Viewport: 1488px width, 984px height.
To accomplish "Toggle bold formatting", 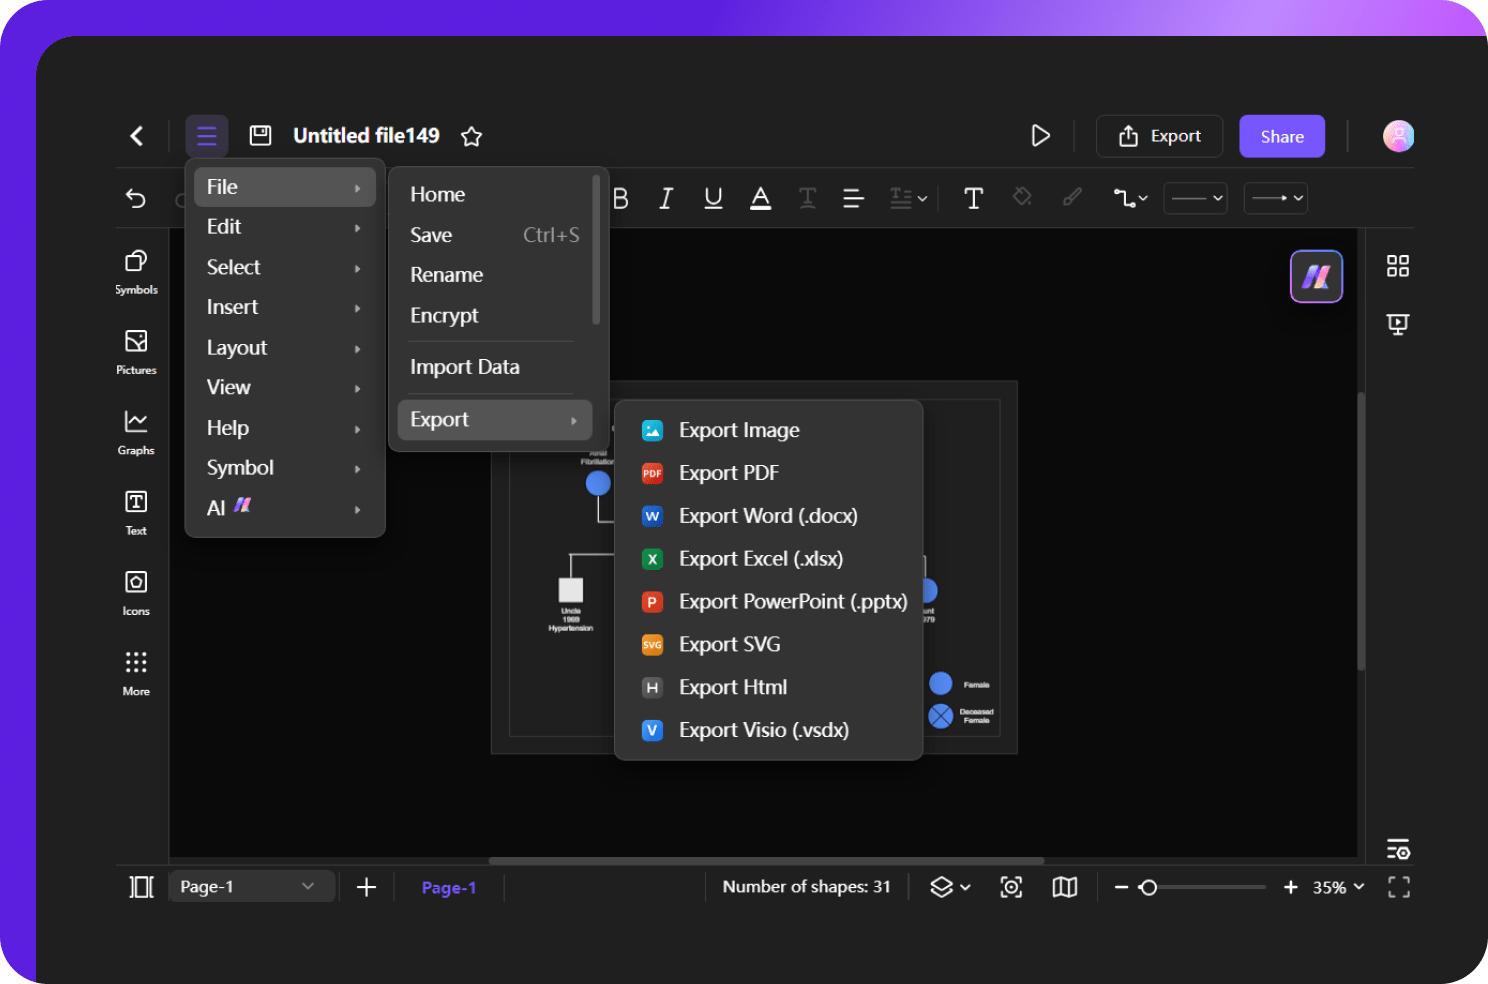I will [620, 198].
